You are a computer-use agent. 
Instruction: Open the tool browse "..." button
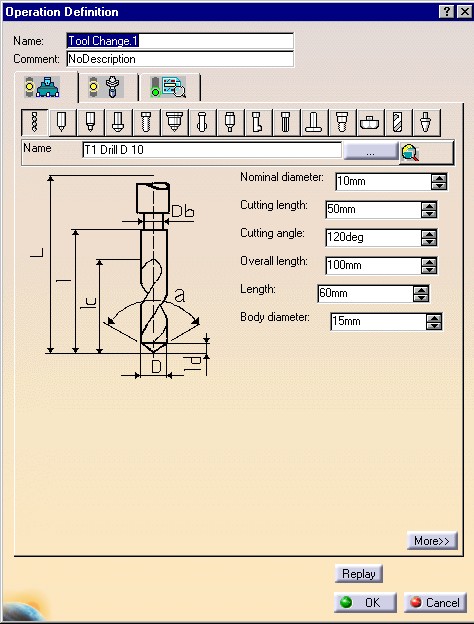click(371, 152)
